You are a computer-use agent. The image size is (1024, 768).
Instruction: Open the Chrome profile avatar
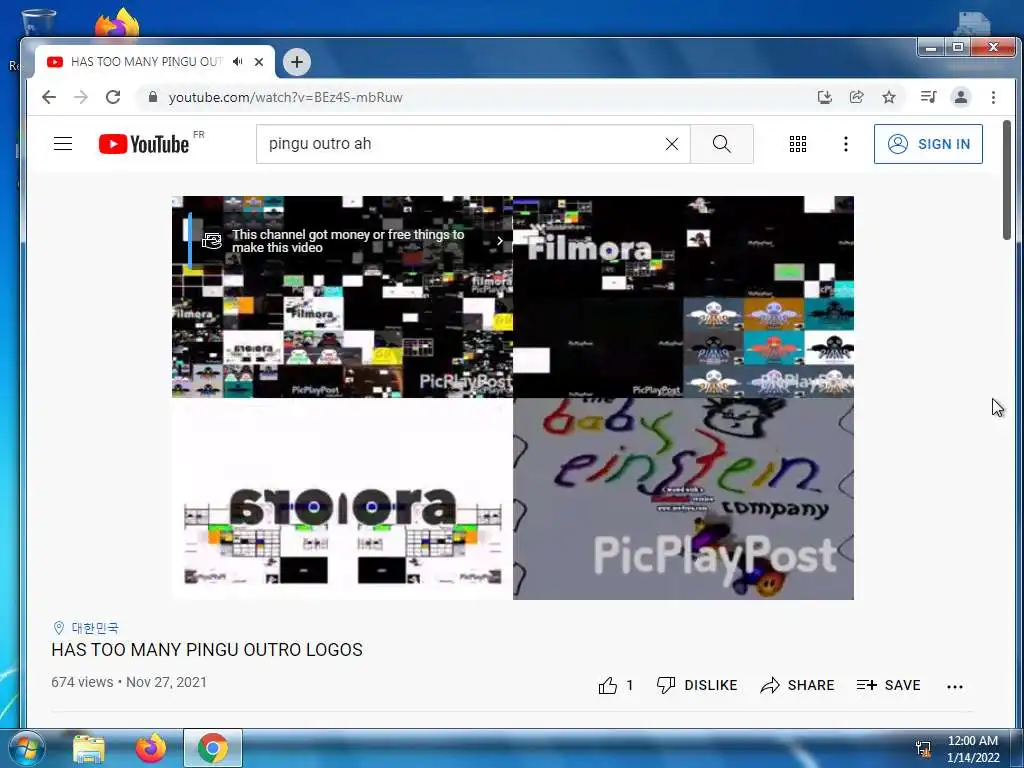coord(961,97)
